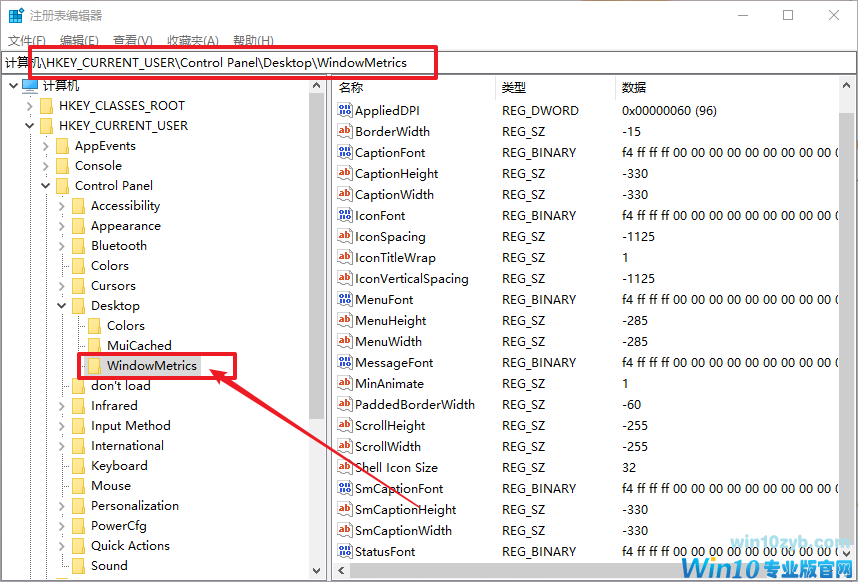Open the 文件(F) menu
The width and height of the screenshot is (858, 582).
(26, 40)
